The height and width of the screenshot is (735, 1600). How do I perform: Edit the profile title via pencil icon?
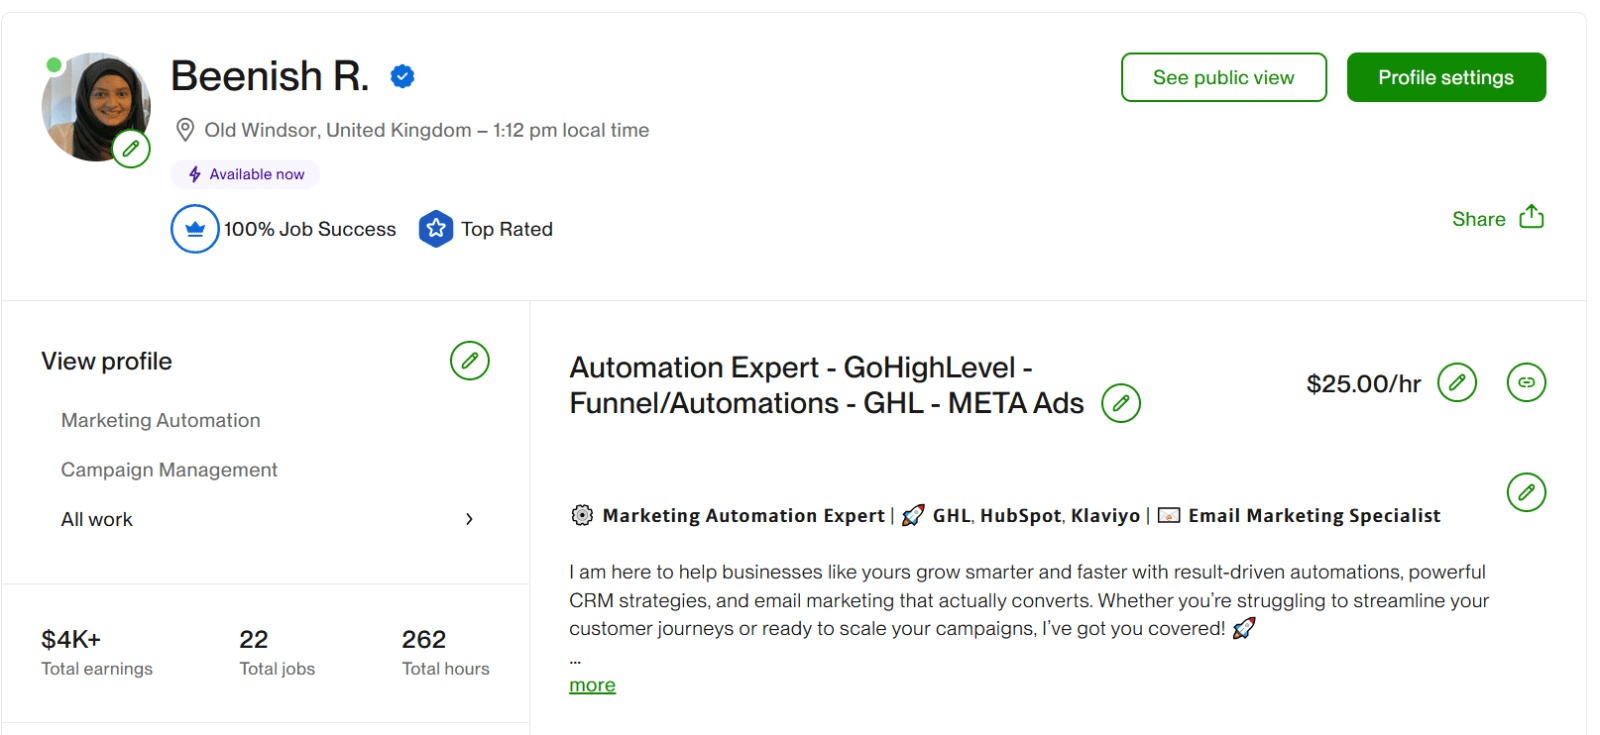(1121, 403)
